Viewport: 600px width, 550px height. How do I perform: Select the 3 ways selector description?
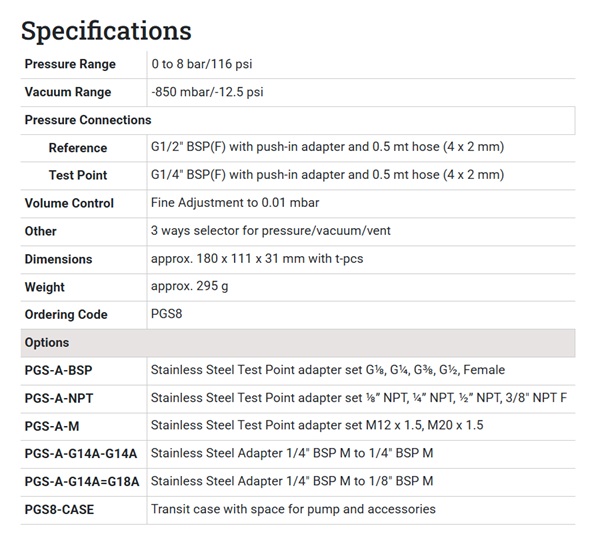tap(270, 231)
